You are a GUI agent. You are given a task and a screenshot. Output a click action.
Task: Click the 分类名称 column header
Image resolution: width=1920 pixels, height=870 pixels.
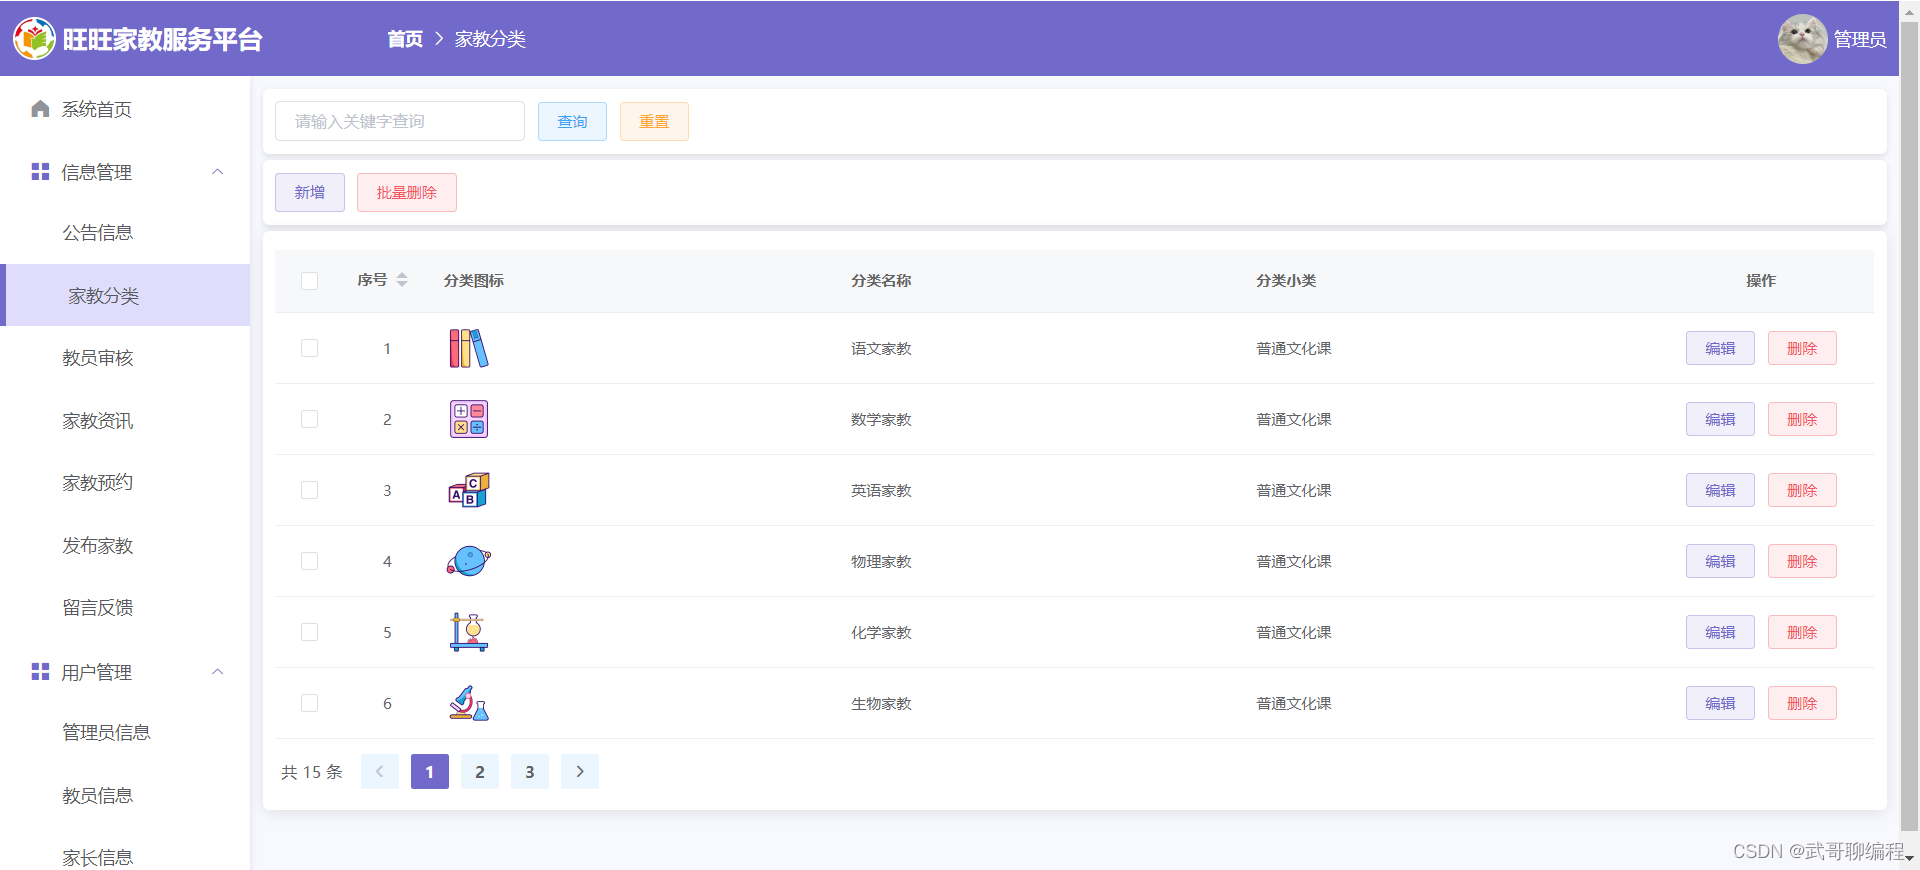(x=881, y=281)
